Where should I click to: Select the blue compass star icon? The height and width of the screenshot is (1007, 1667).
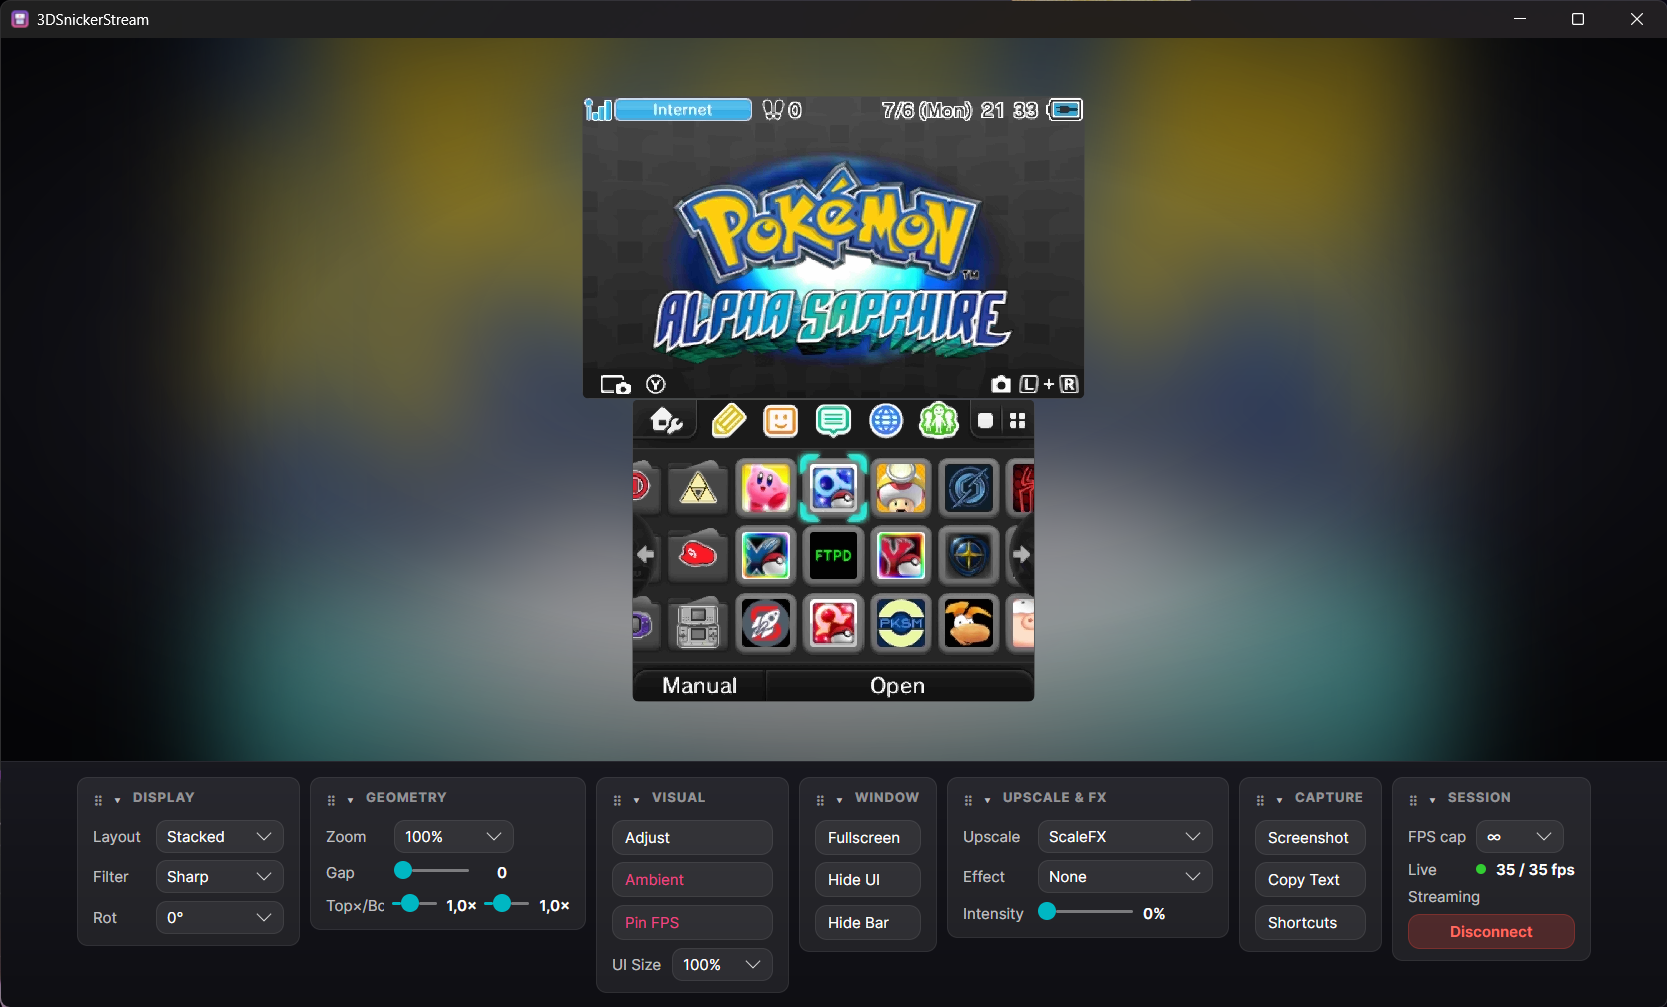[x=969, y=555]
